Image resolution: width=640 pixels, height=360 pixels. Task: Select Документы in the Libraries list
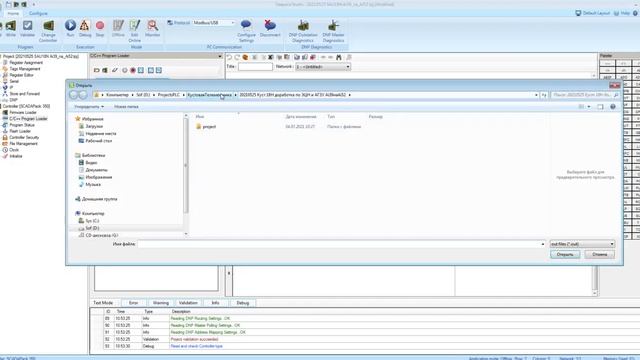point(96,170)
